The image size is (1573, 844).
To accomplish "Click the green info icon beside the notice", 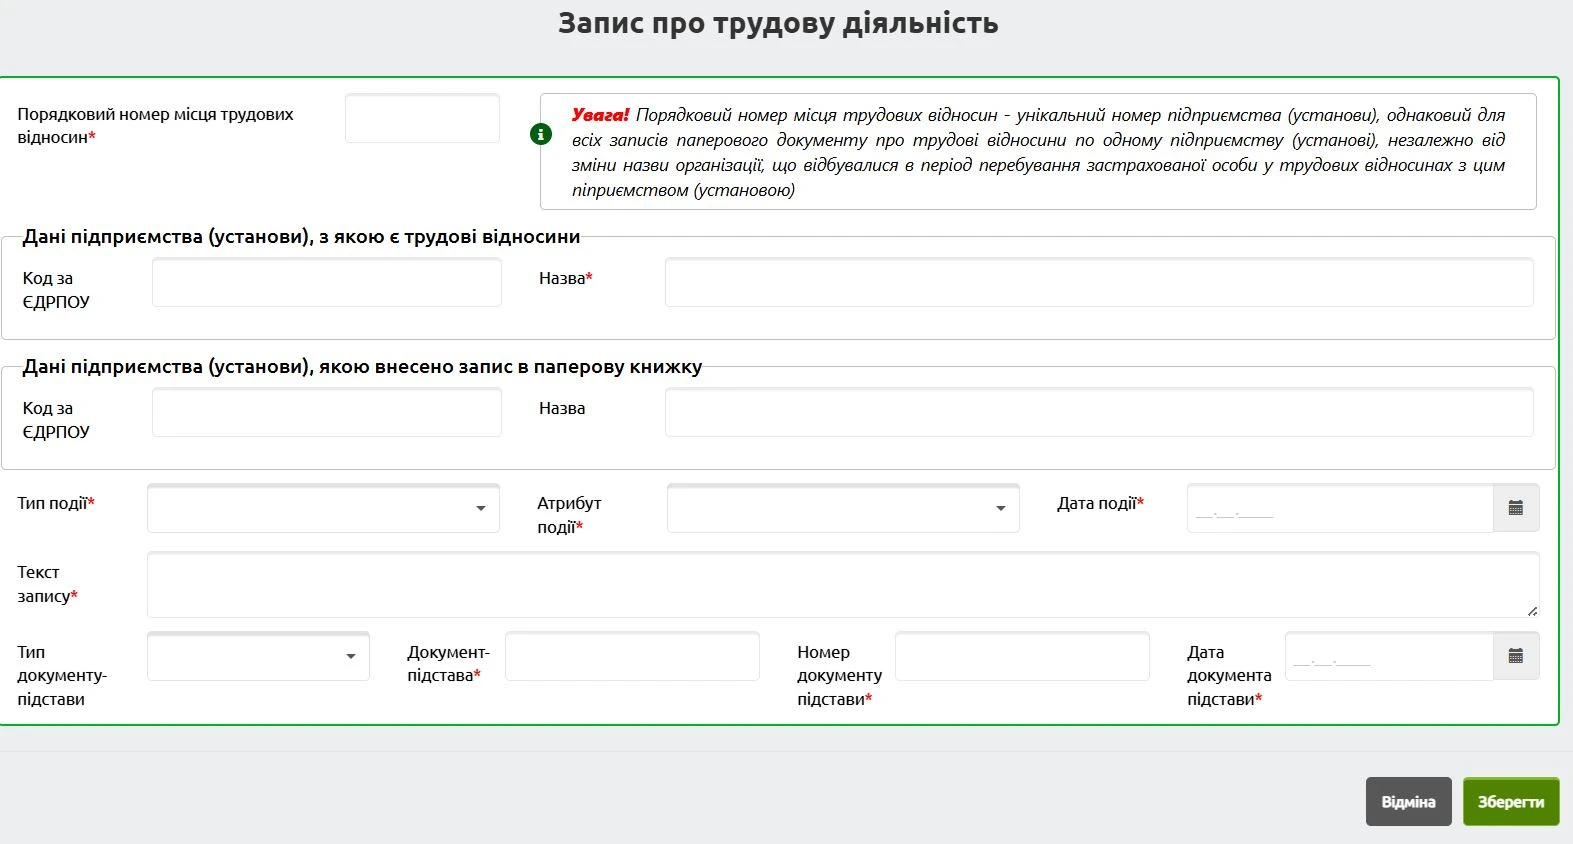I will point(541,134).
